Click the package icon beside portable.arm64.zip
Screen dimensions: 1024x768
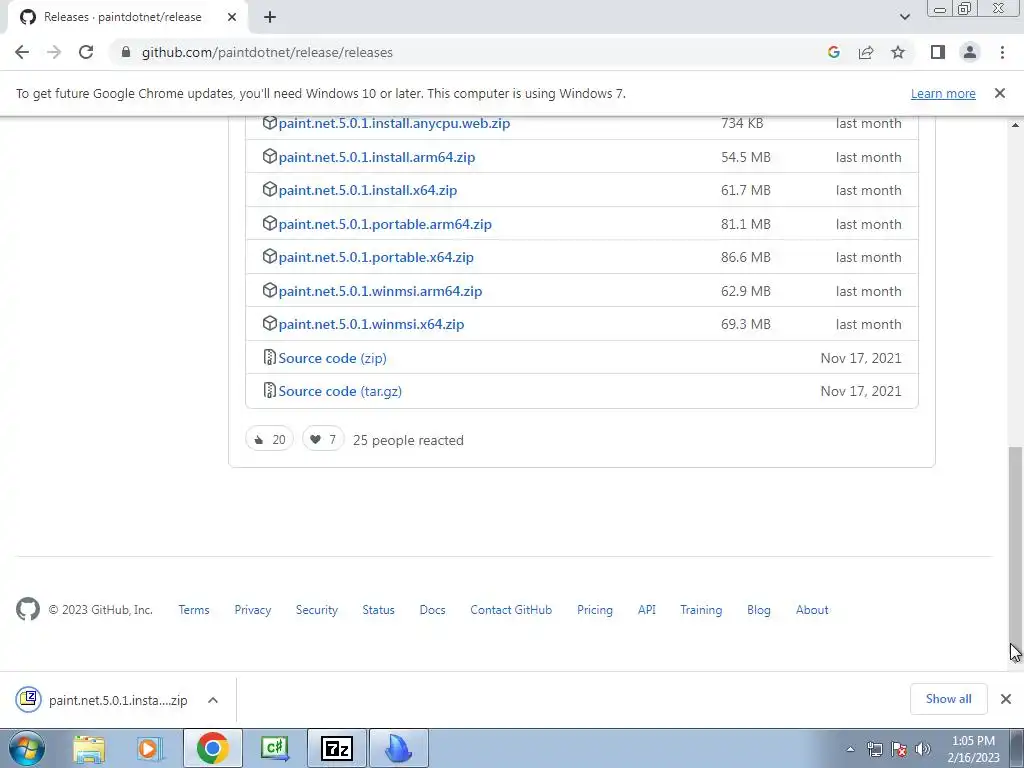point(270,223)
